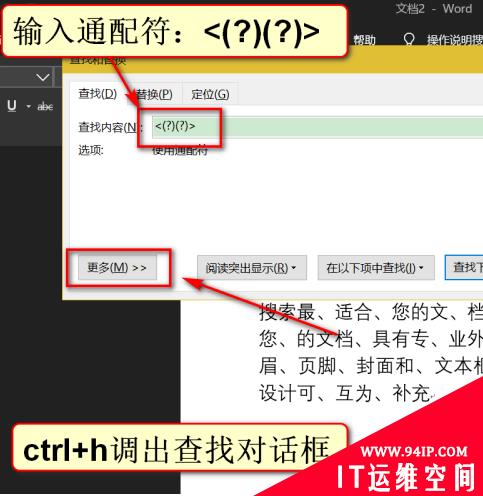Switch to the 替换(P) tab
Image resolution: width=483 pixels, height=496 pixels.
point(154,95)
